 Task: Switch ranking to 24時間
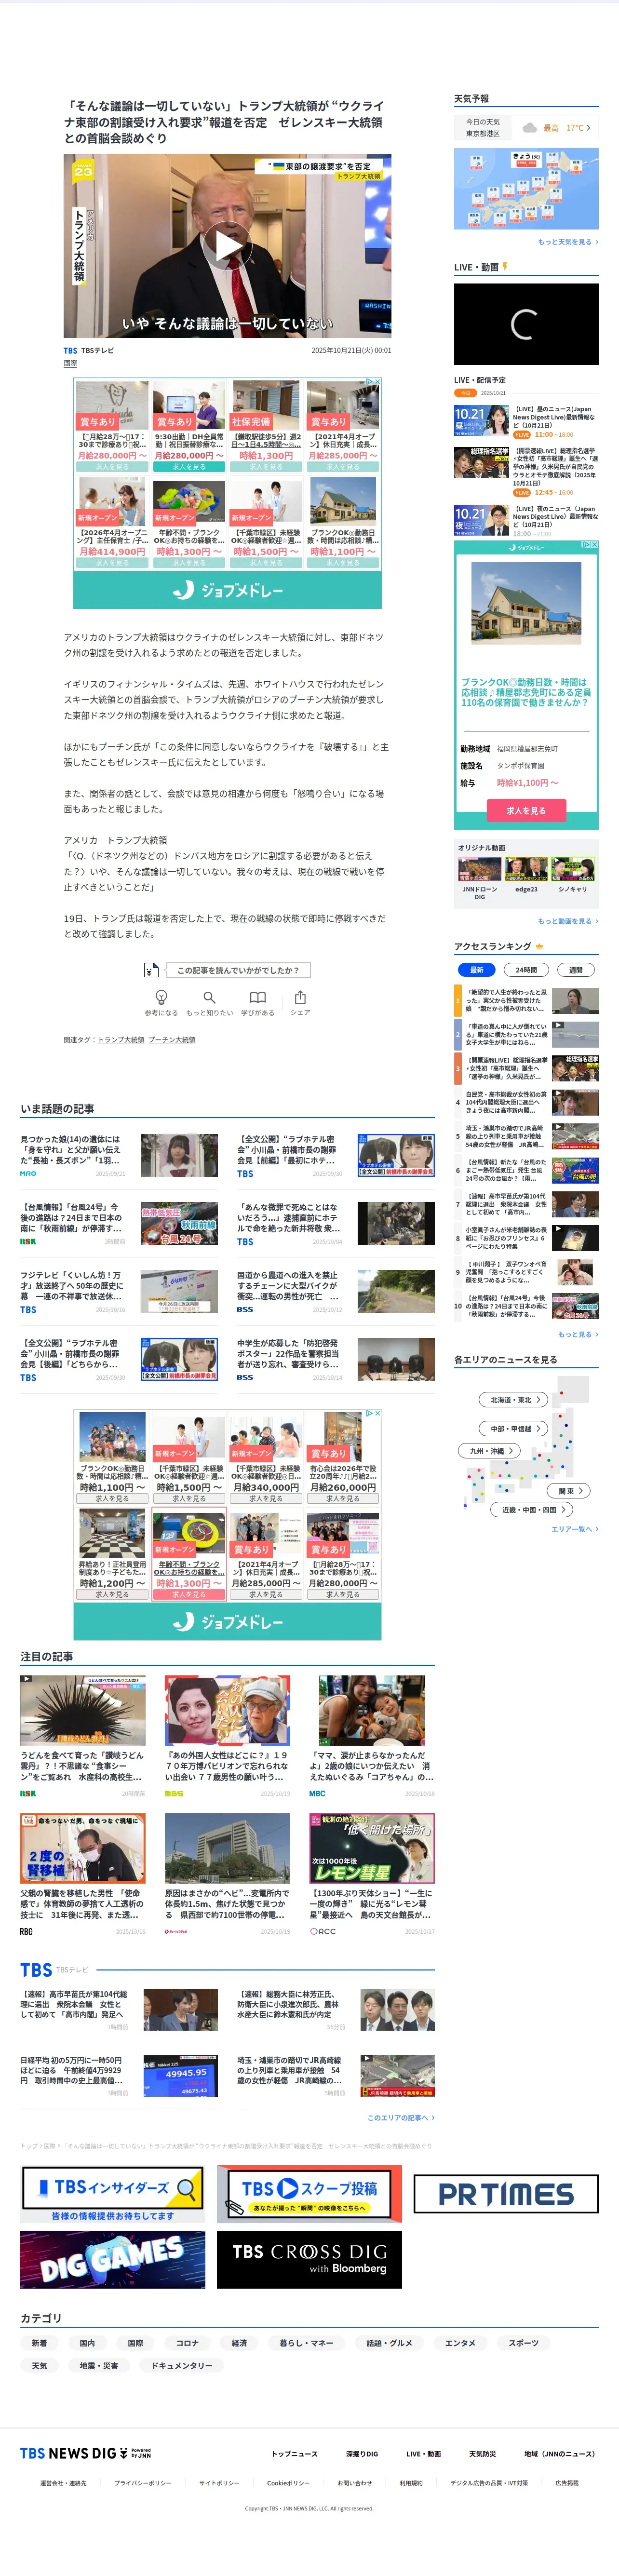[x=526, y=969]
